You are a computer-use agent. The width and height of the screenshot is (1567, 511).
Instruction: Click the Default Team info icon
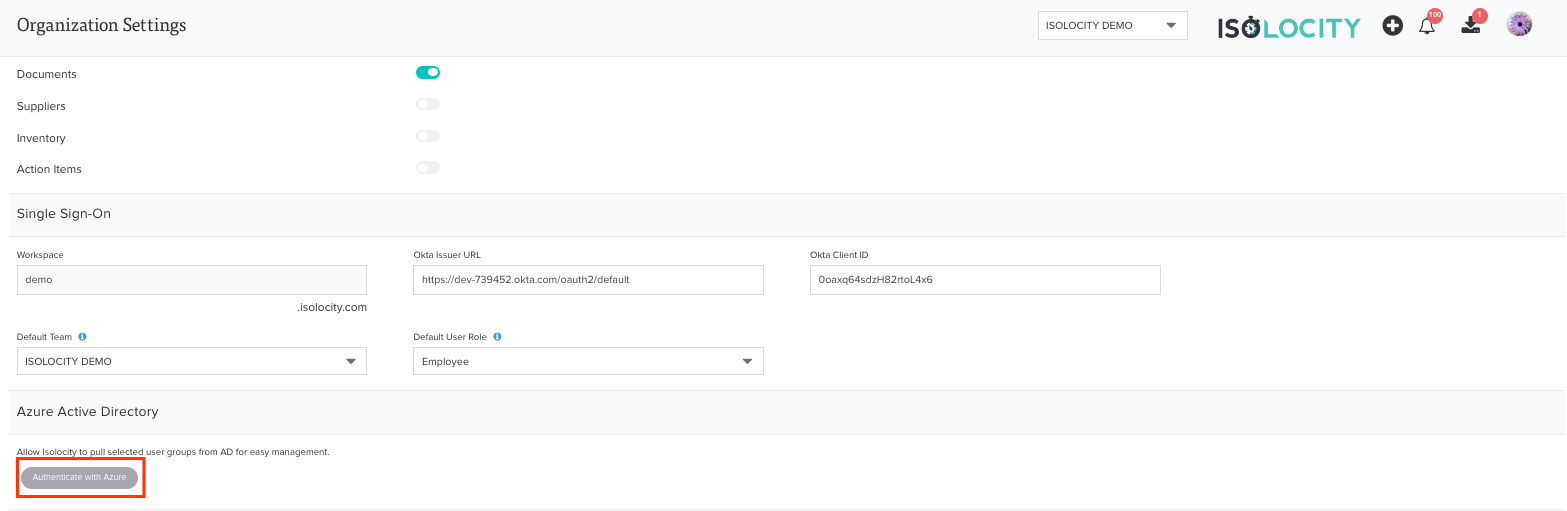[x=82, y=337]
